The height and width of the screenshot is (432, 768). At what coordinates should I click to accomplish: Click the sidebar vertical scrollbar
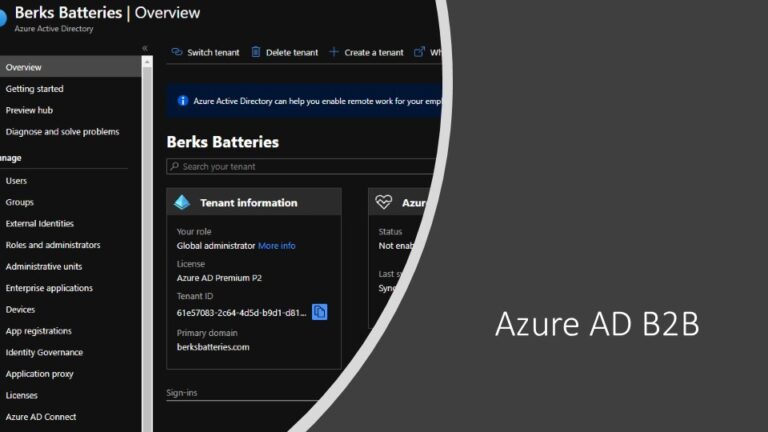pos(147,240)
